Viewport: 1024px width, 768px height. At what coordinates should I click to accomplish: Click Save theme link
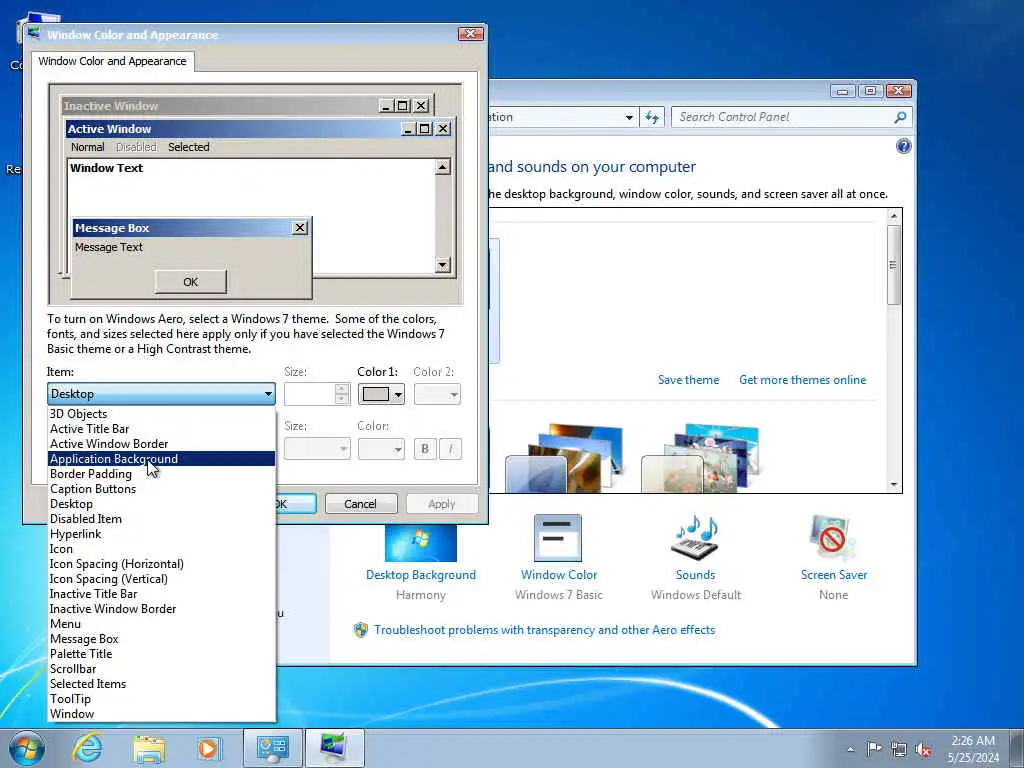(688, 380)
